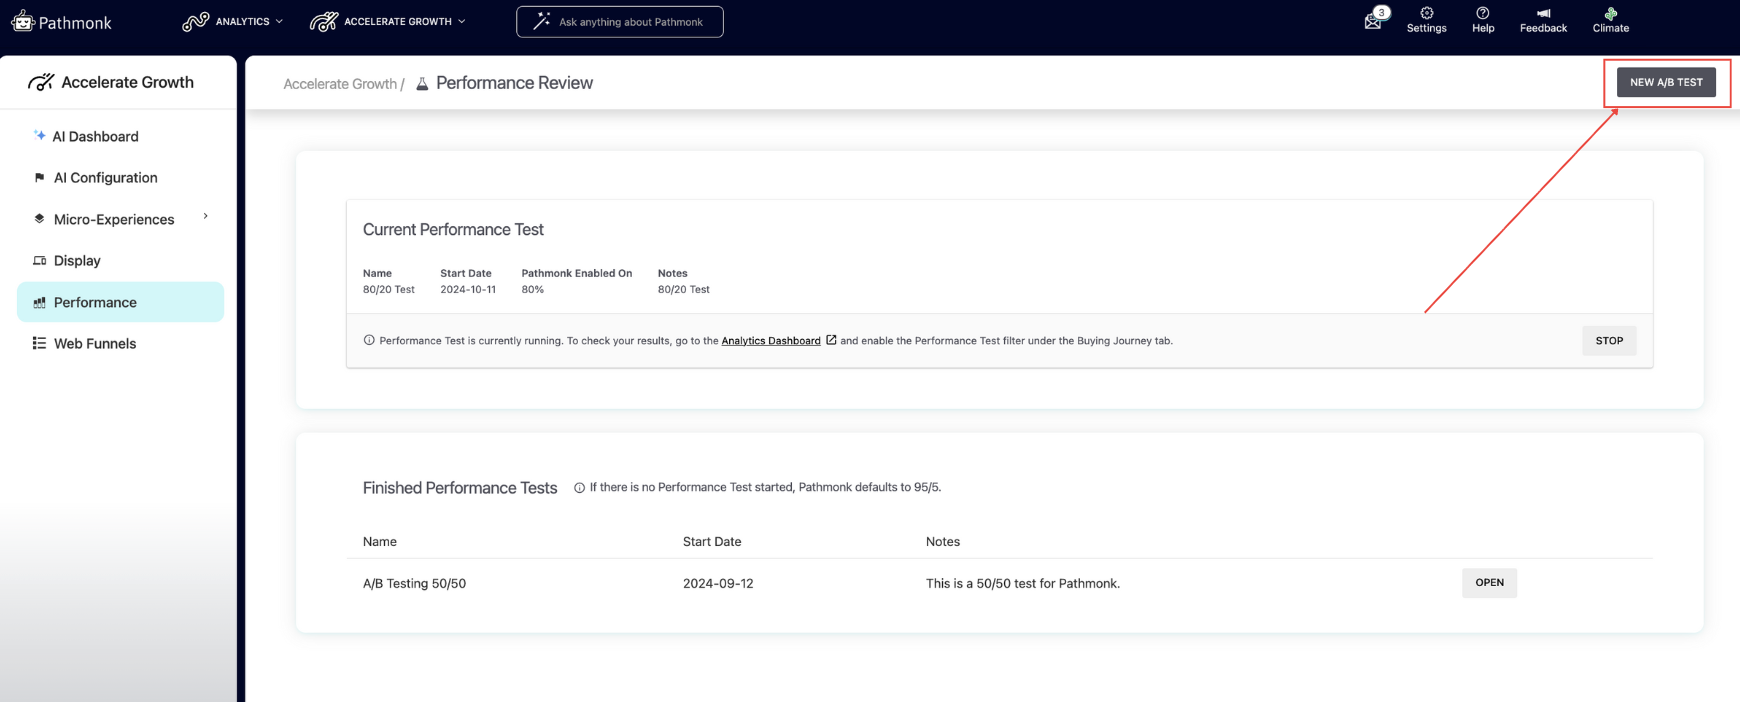Click the AI Dashboard sparkle icon
Viewport: 1740px width, 702px height.
click(x=40, y=135)
